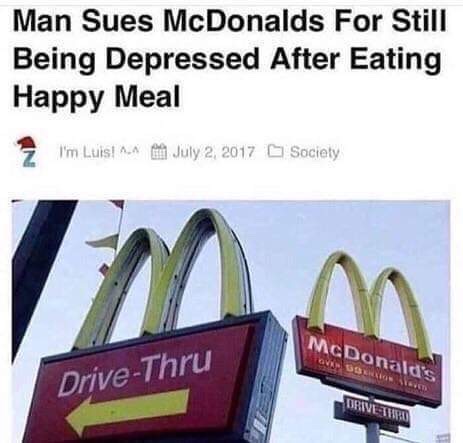The width and height of the screenshot is (463, 443).
Task: Select the July 2, 2017 post date
Action: pyautogui.click(x=214, y=153)
